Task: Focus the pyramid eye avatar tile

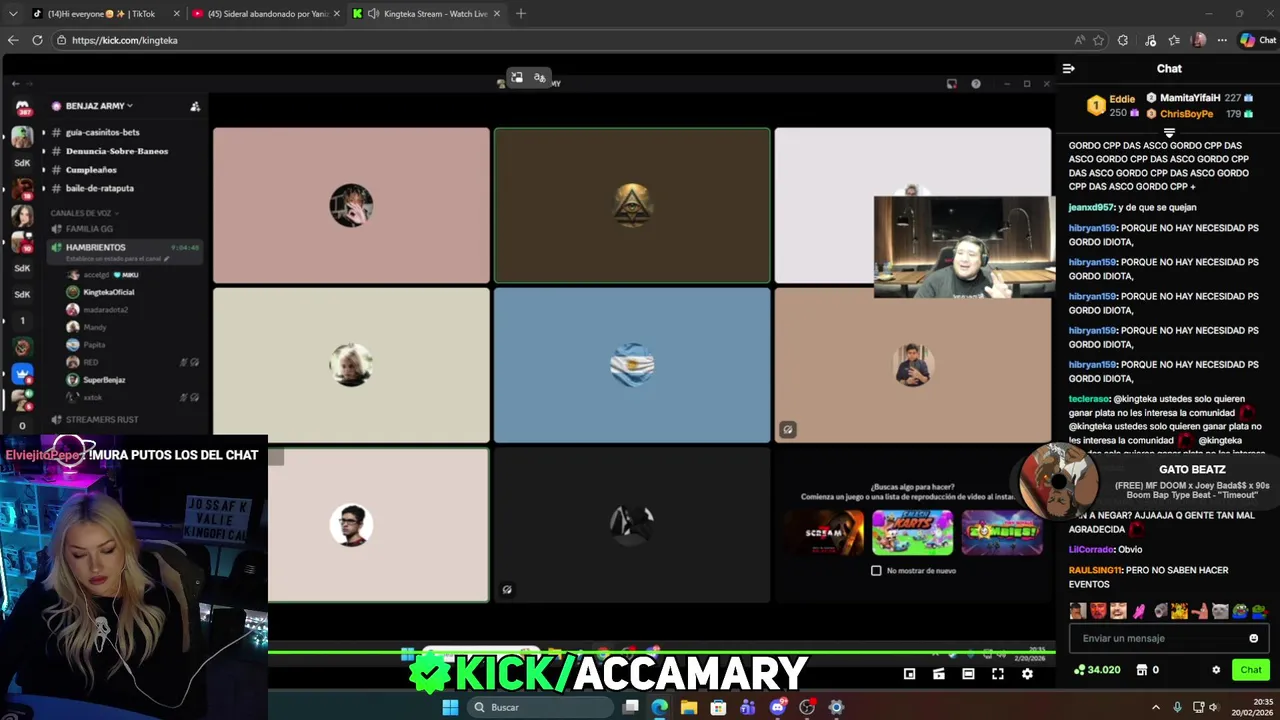Action: (632, 205)
